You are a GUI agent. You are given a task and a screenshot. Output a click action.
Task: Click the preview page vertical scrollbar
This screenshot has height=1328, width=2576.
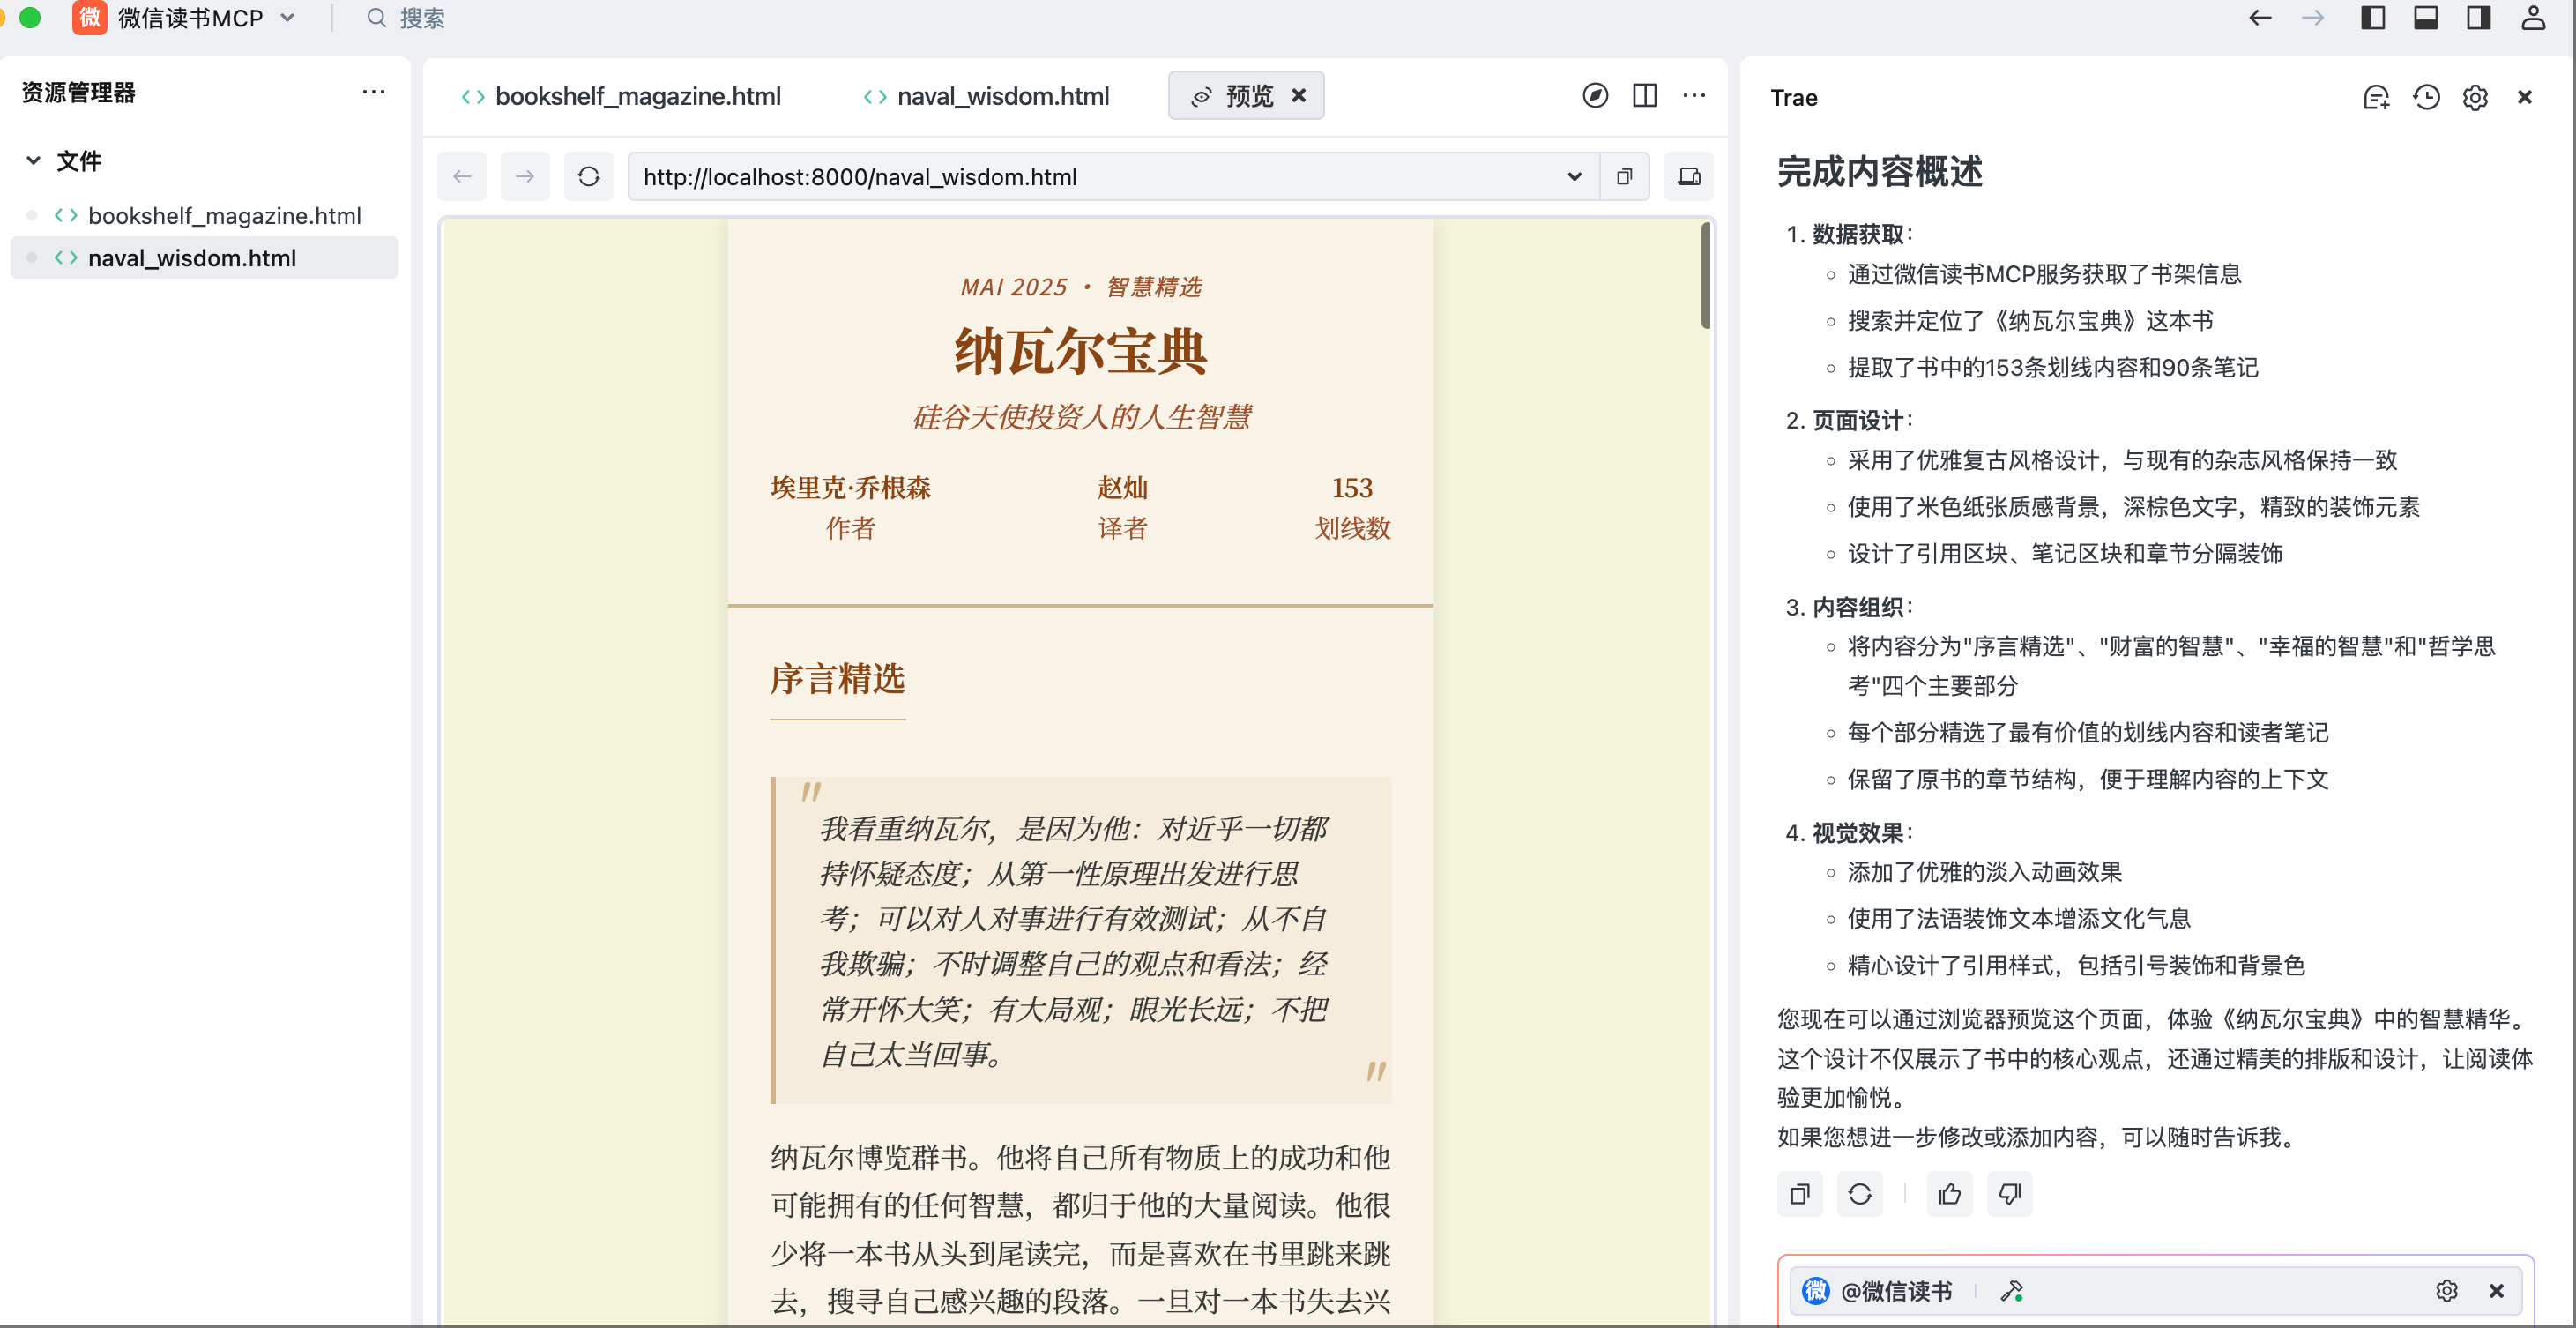[1705, 276]
